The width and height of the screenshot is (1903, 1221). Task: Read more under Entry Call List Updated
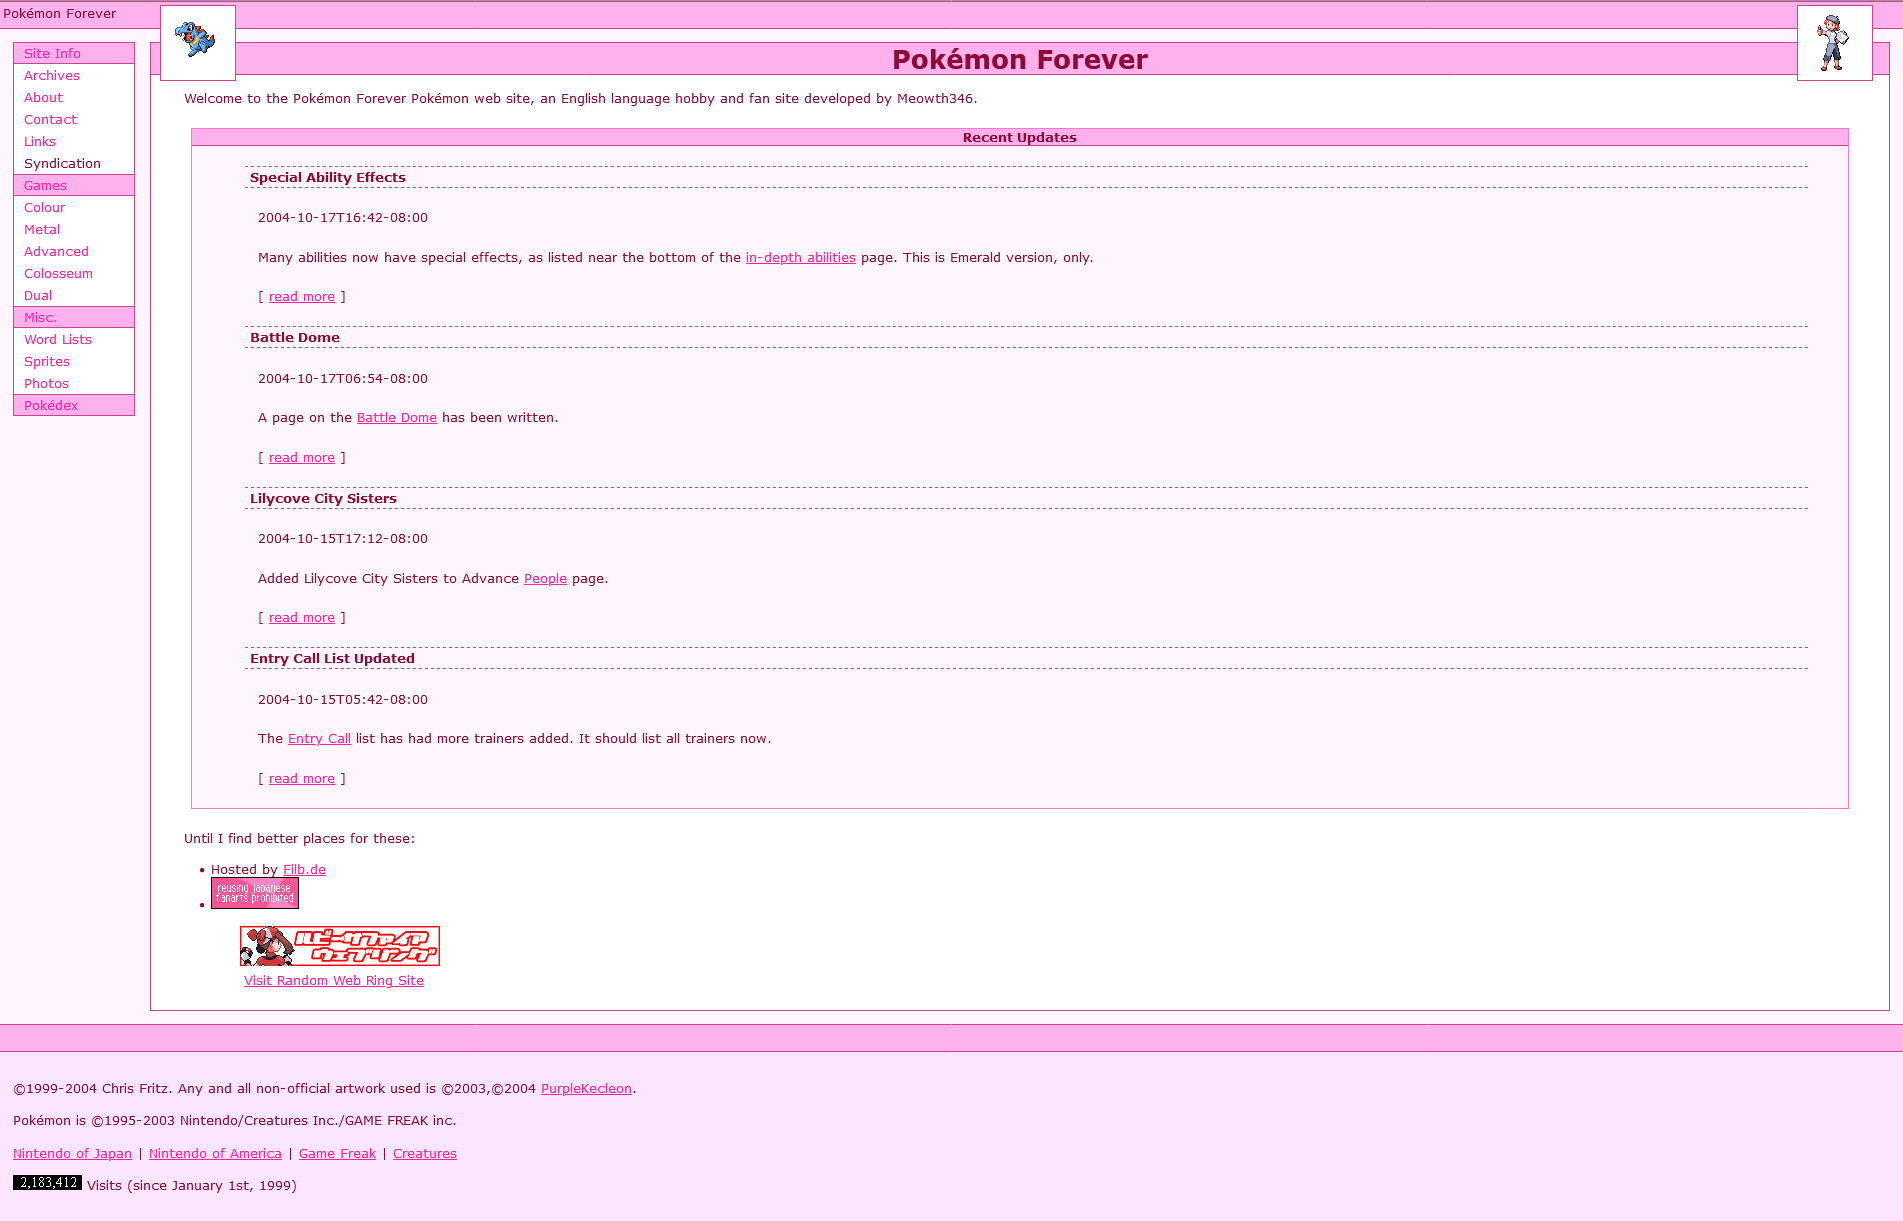coord(301,778)
